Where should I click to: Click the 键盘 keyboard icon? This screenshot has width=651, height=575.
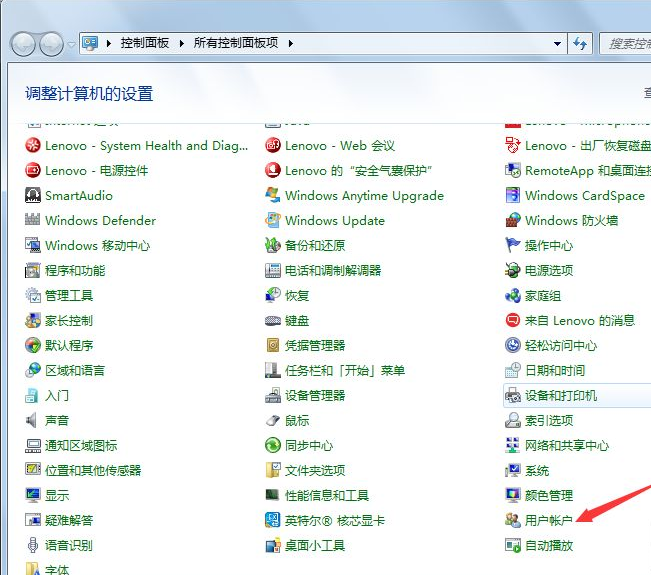pyautogui.click(x=273, y=321)
